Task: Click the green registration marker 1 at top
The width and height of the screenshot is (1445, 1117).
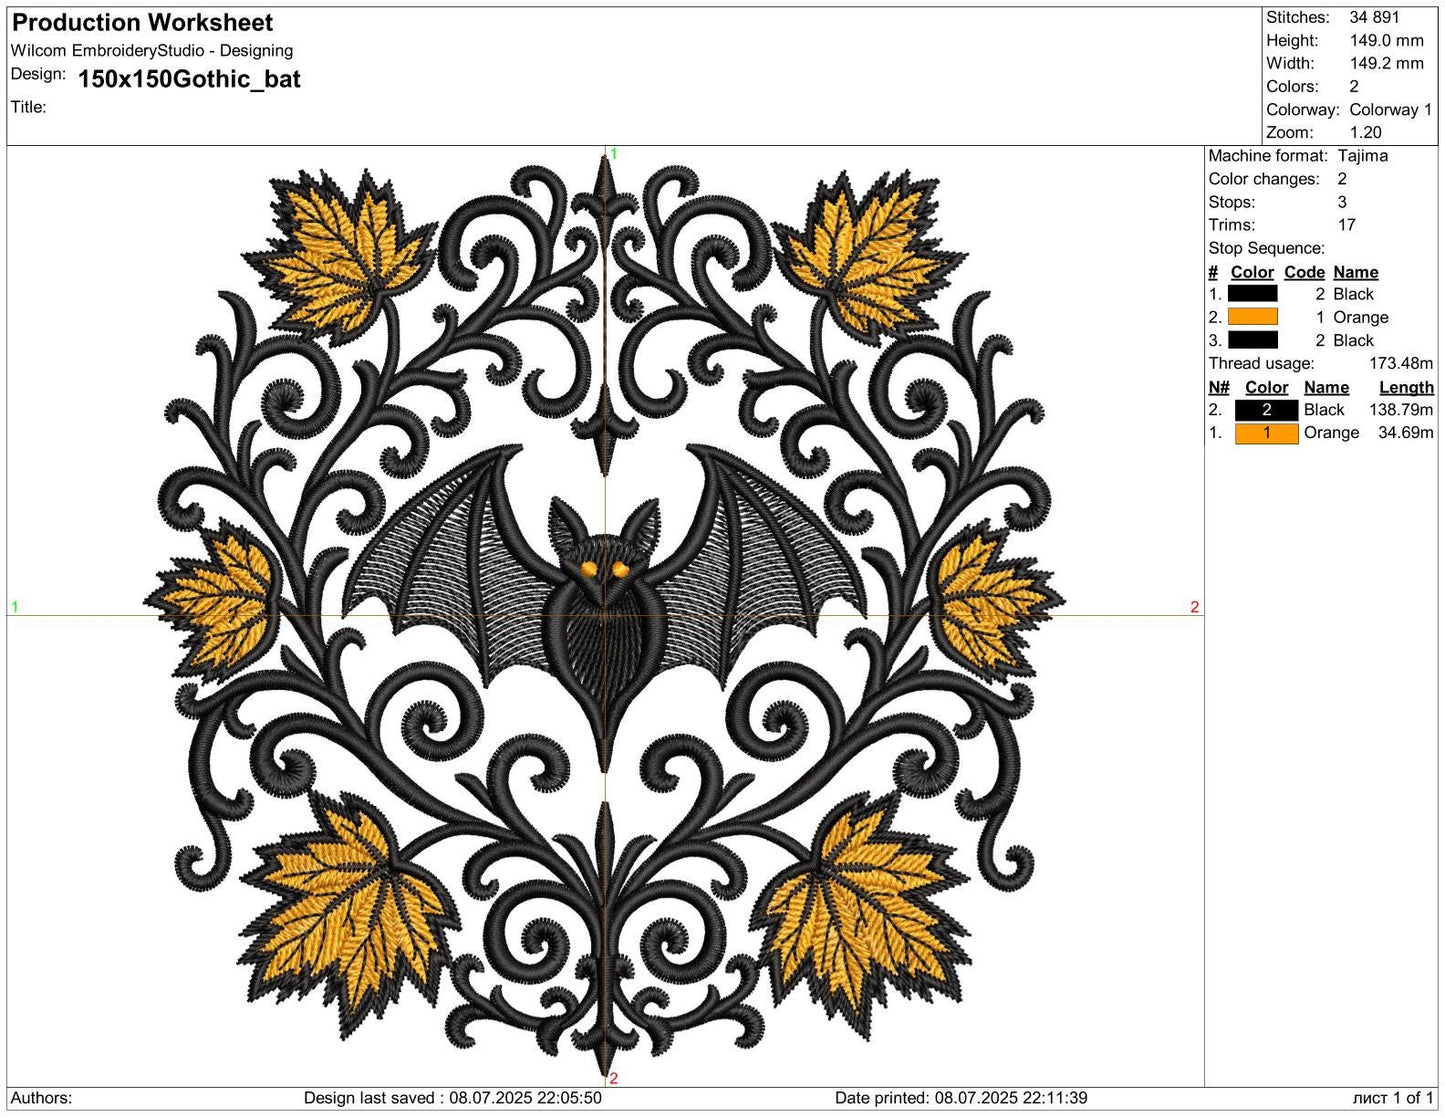Action: (612, 154)
